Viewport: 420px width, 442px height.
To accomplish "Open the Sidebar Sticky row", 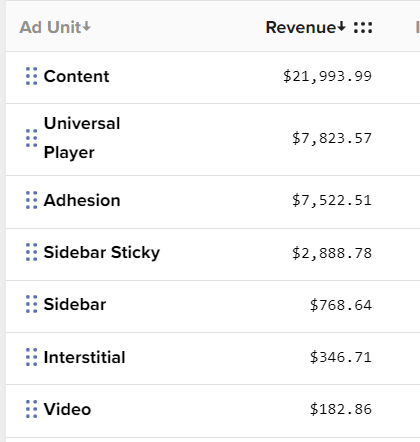I will [x=213, y=255].
